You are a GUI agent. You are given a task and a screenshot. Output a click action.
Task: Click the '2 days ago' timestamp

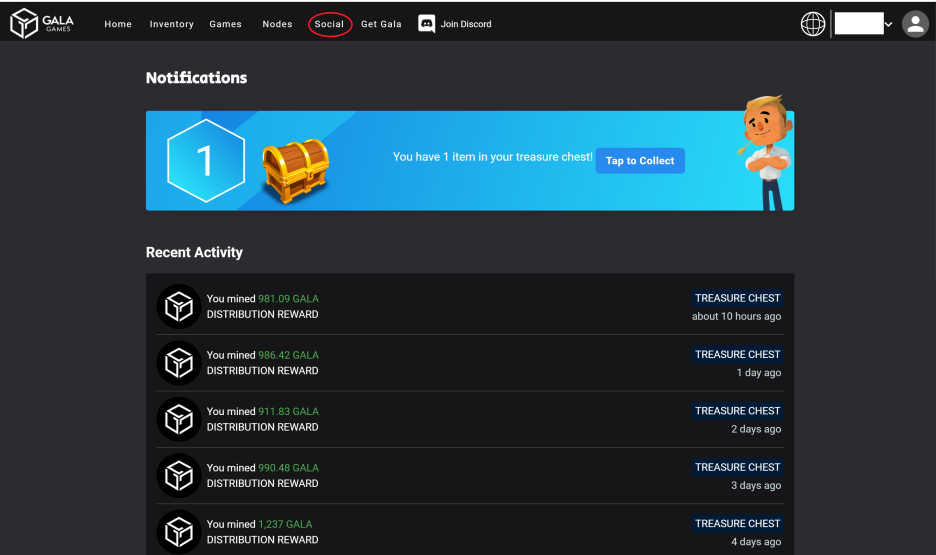tap(756, 429)
